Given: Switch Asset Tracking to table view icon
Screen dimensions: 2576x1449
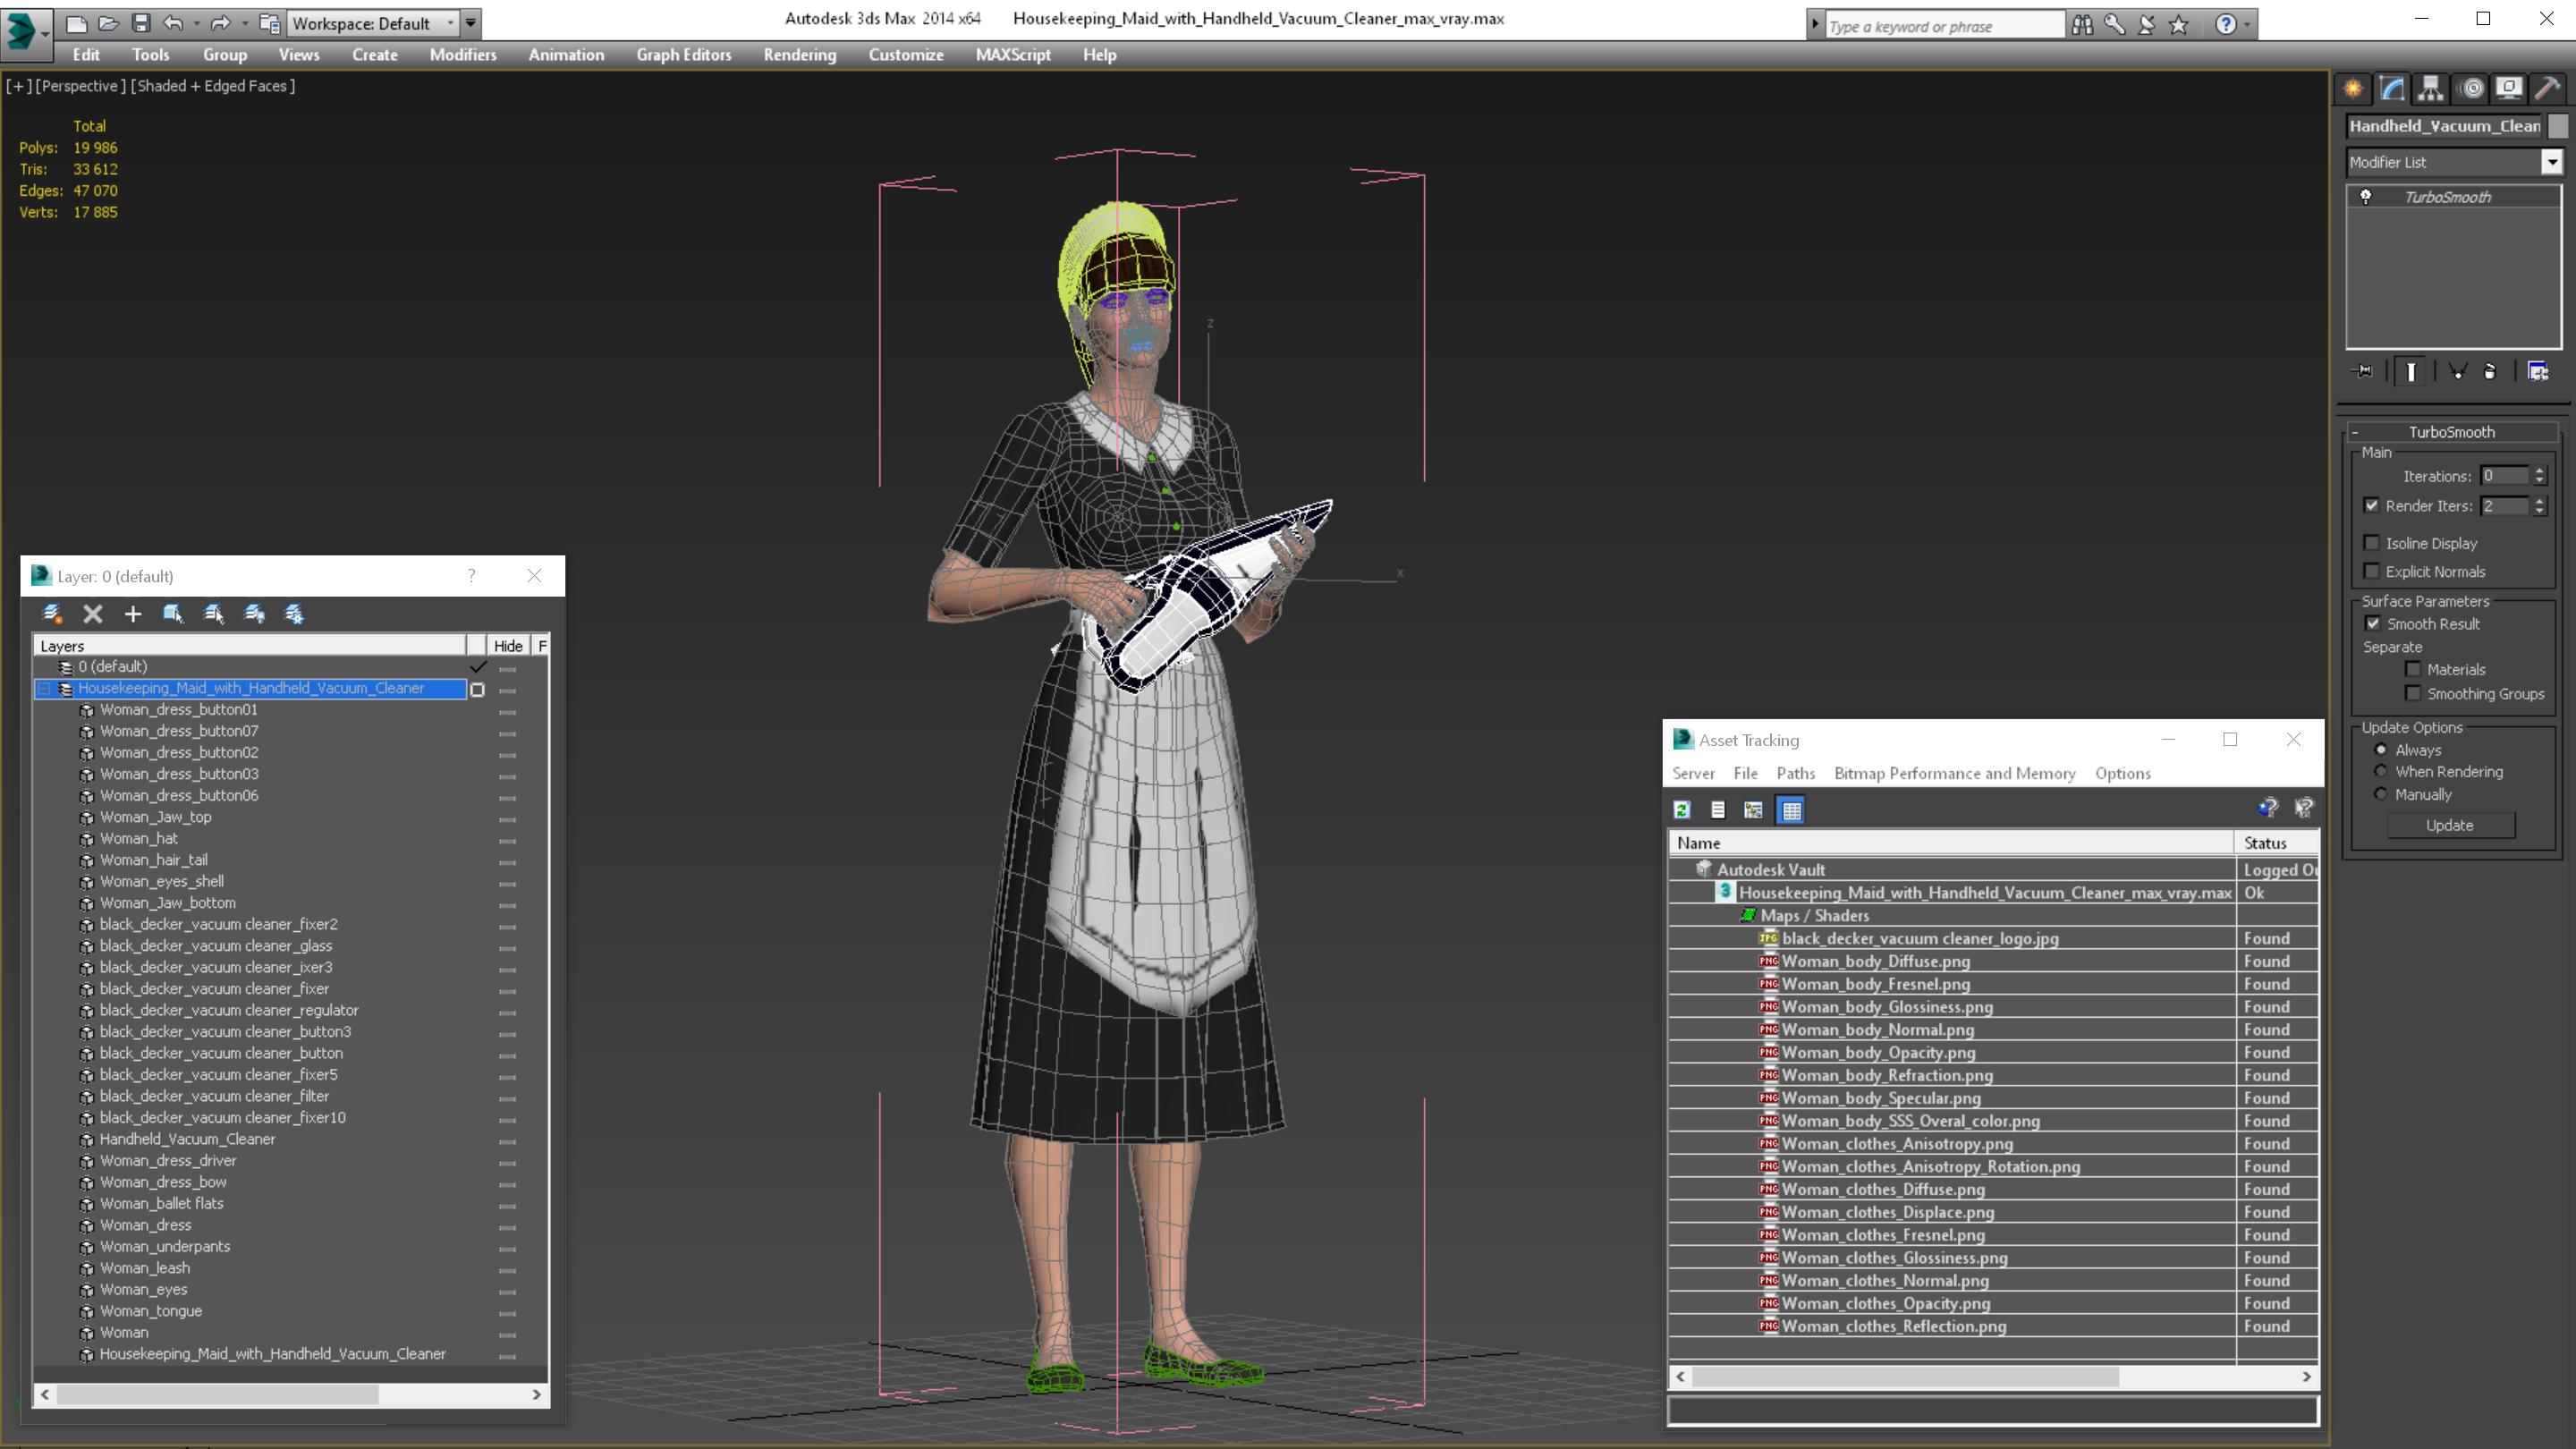Looking at the screenshot, I should click(x=1791, y=810).
